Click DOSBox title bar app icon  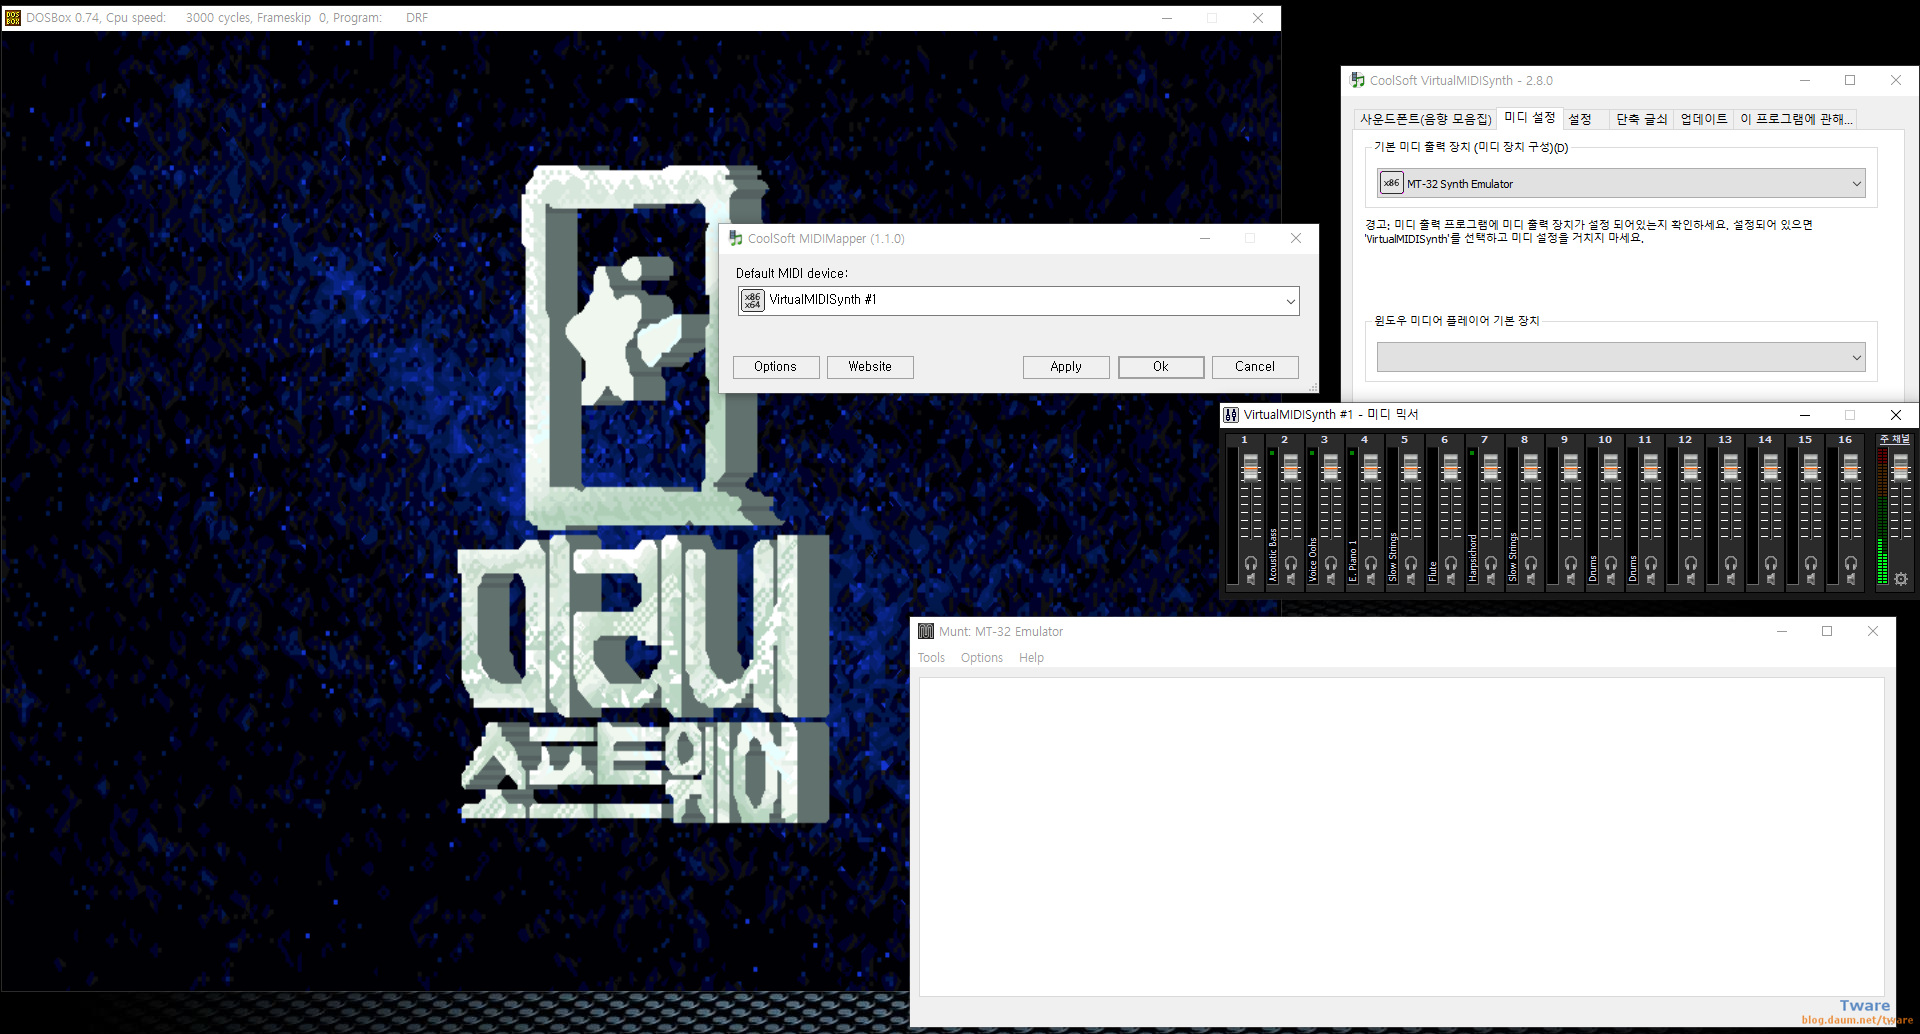coord(13,18)
